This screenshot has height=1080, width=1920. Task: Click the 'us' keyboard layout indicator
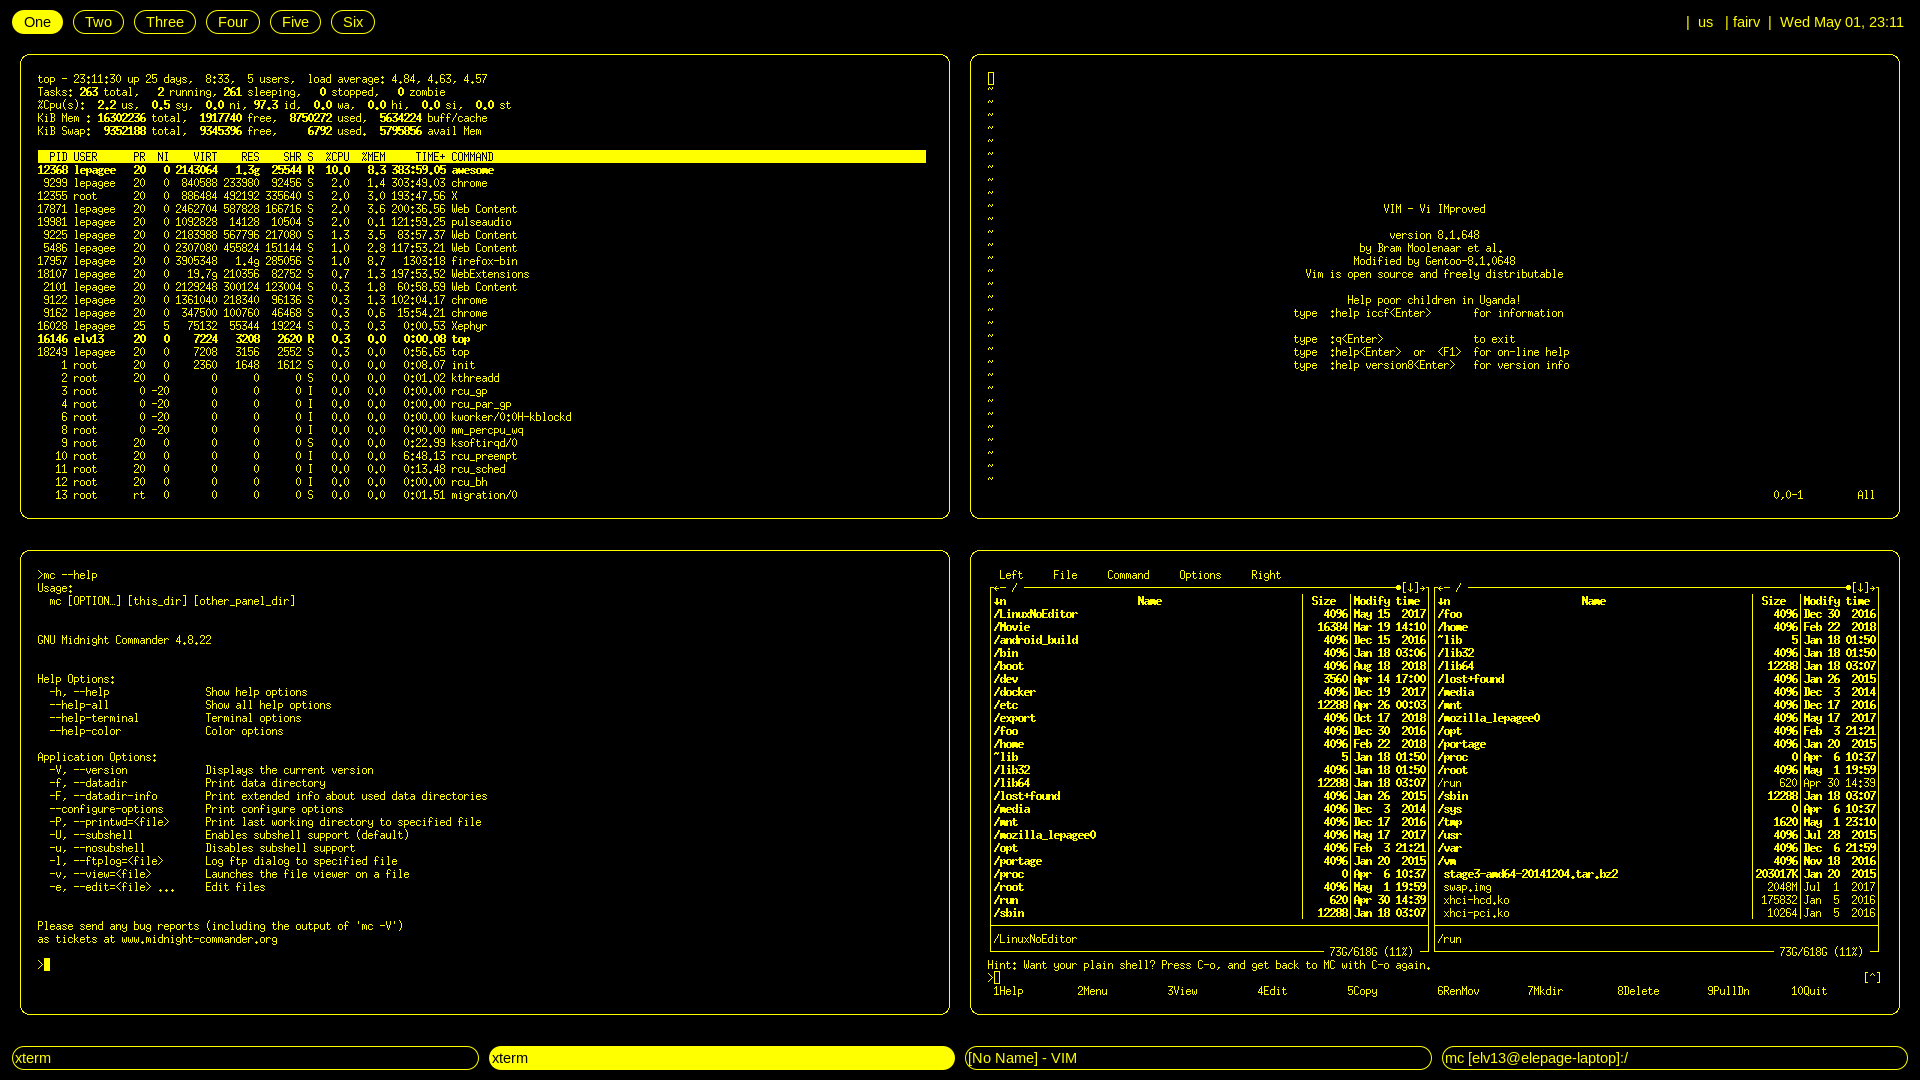point(1705,22)
